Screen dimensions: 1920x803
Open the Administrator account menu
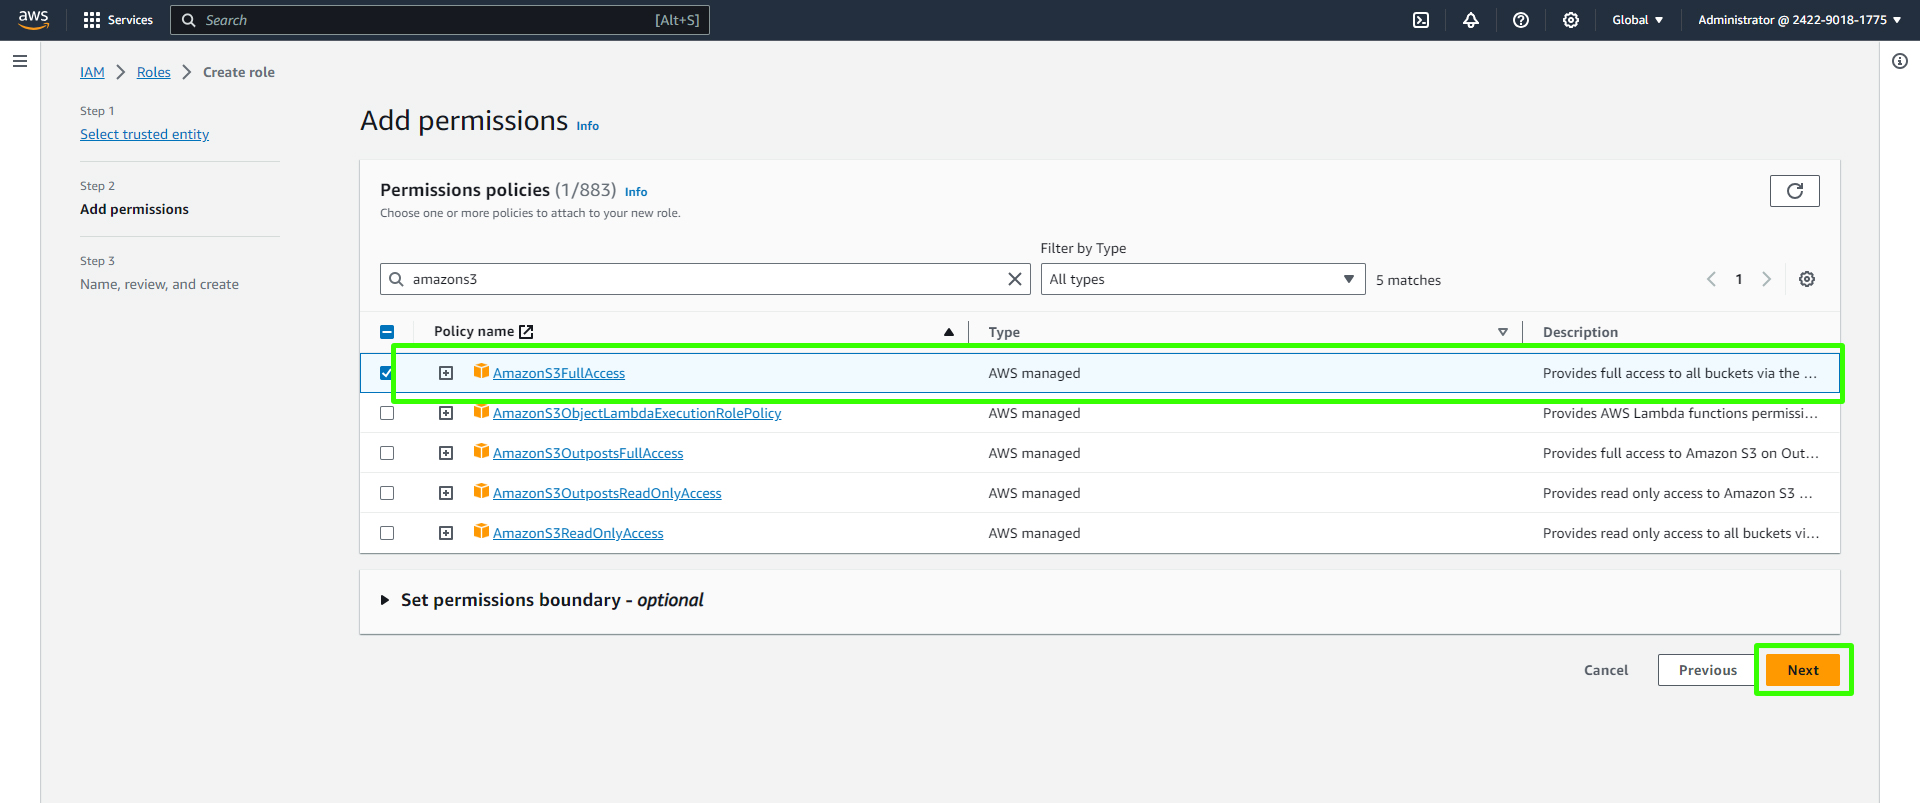pyautogui.click(x=1799, y=20)
